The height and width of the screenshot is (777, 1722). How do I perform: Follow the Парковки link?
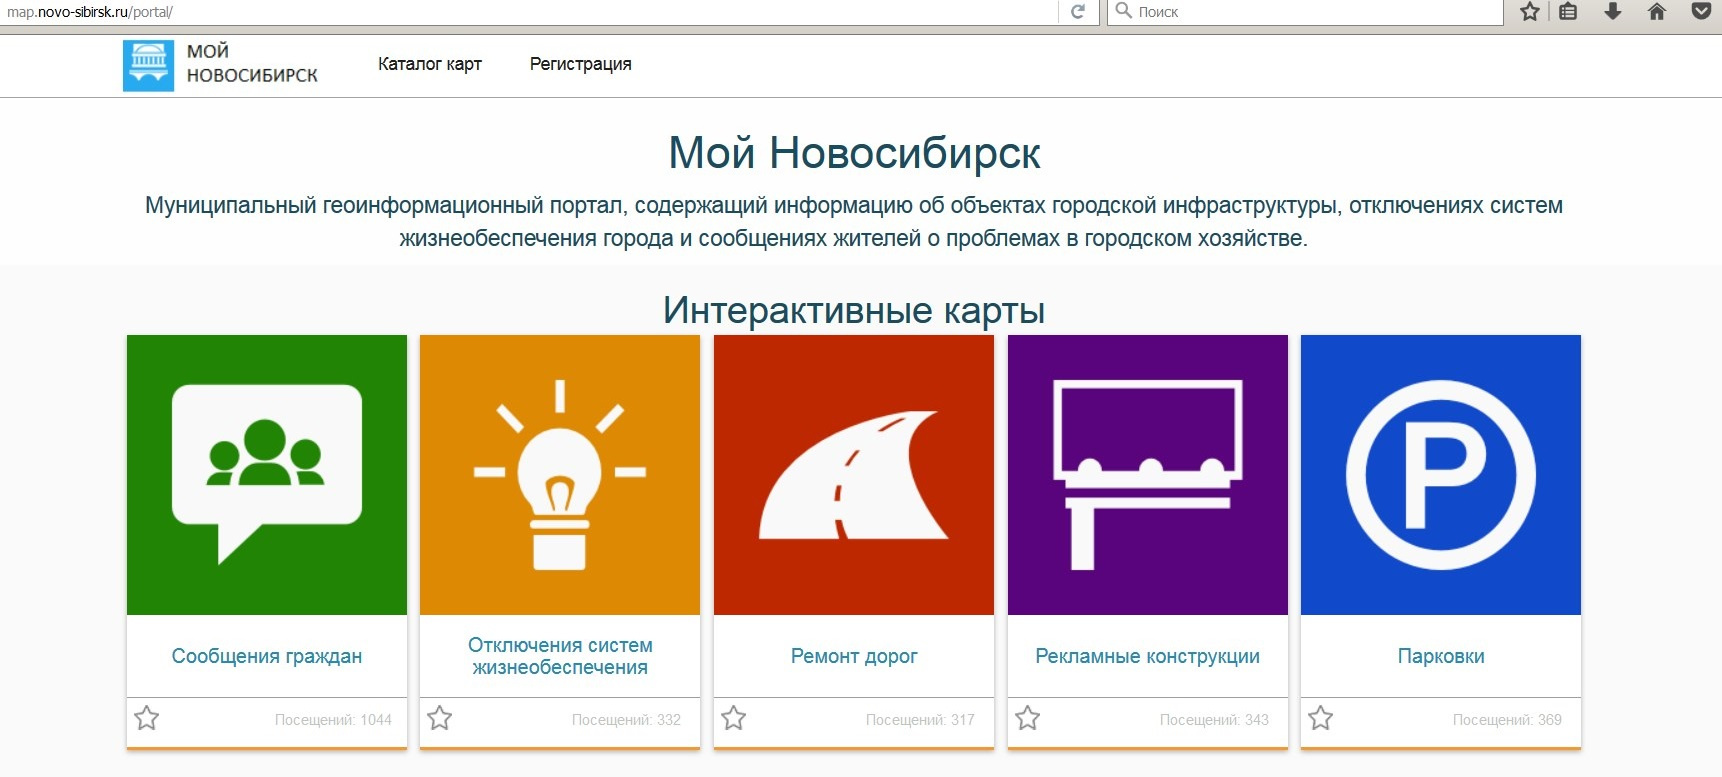click(1441, 656)
